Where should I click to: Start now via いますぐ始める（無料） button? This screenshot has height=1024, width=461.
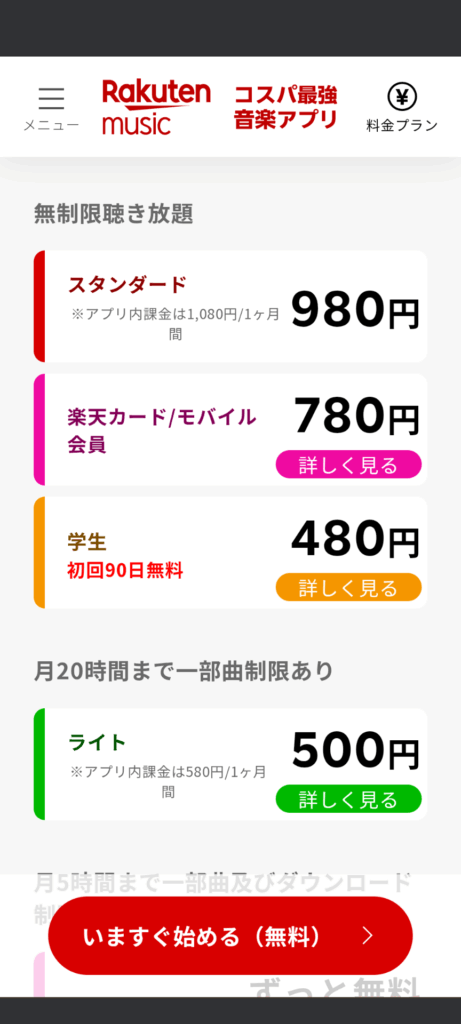(230, 936)
